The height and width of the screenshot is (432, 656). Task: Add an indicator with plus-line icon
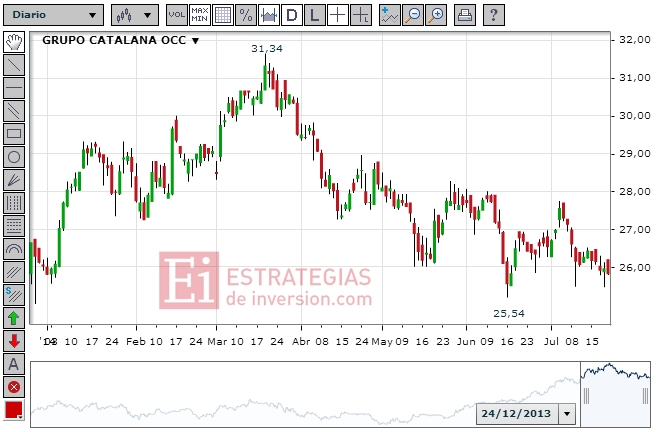pyautogui.click(x=390, y=15)
